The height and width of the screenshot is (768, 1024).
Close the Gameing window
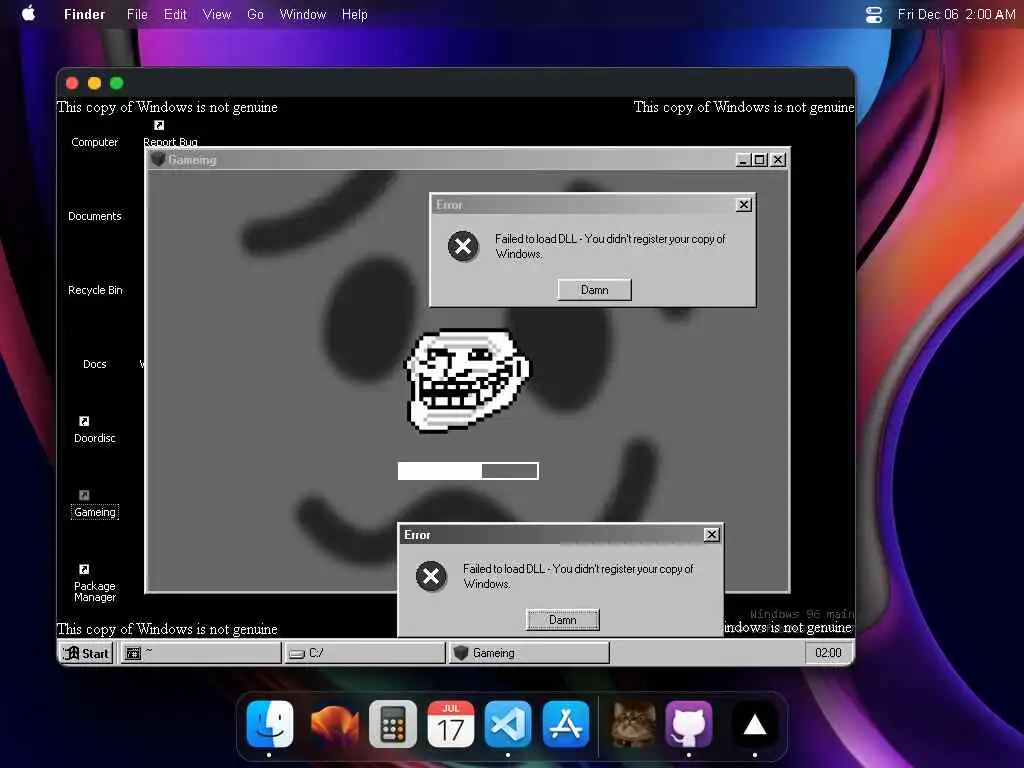(x=778, y=160)
